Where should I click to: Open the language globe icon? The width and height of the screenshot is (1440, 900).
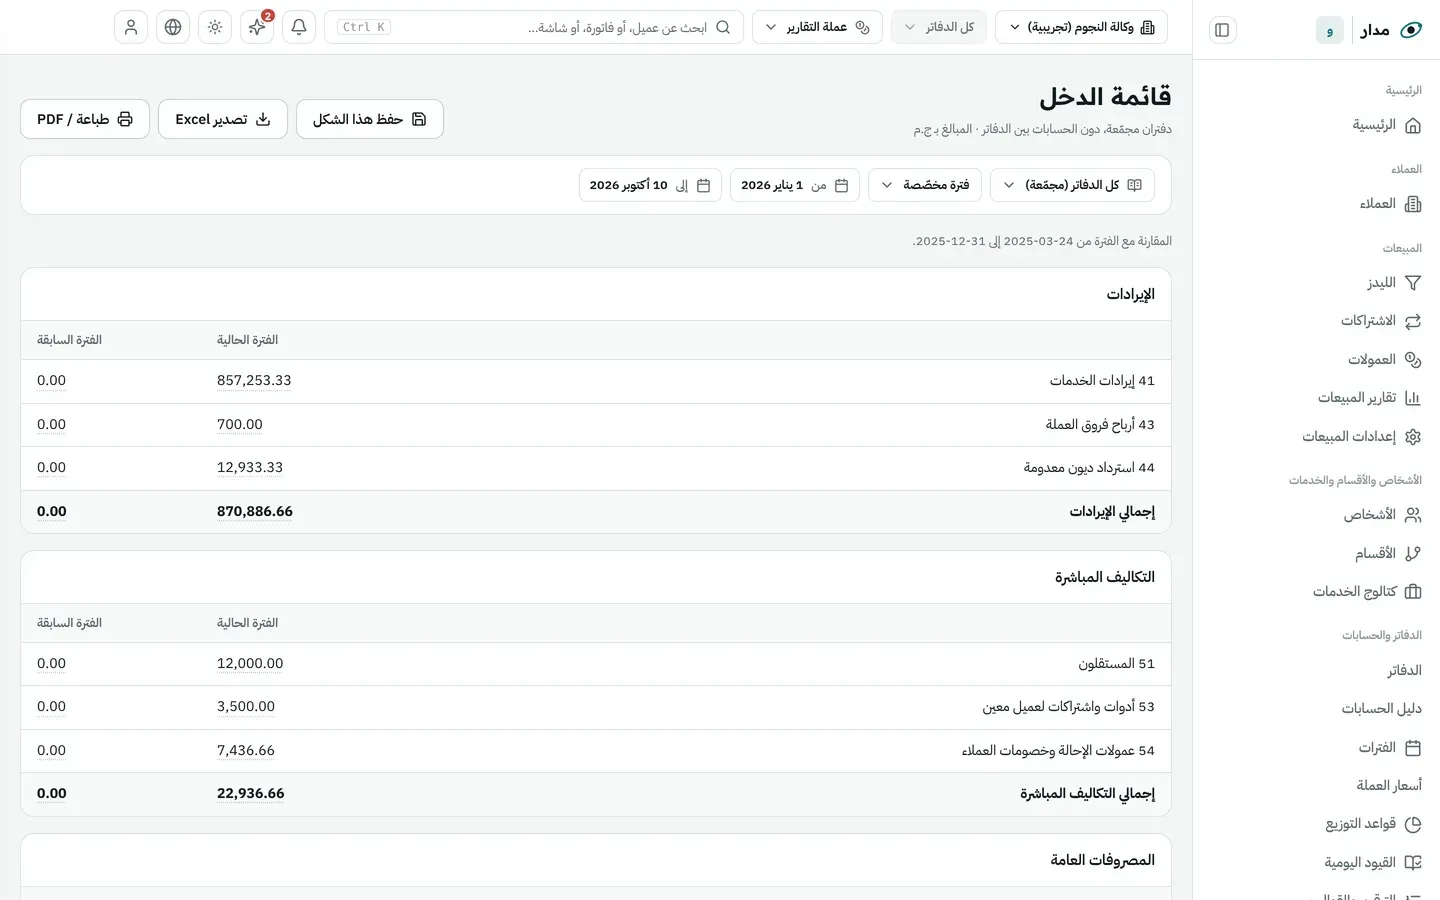point(173,27)
